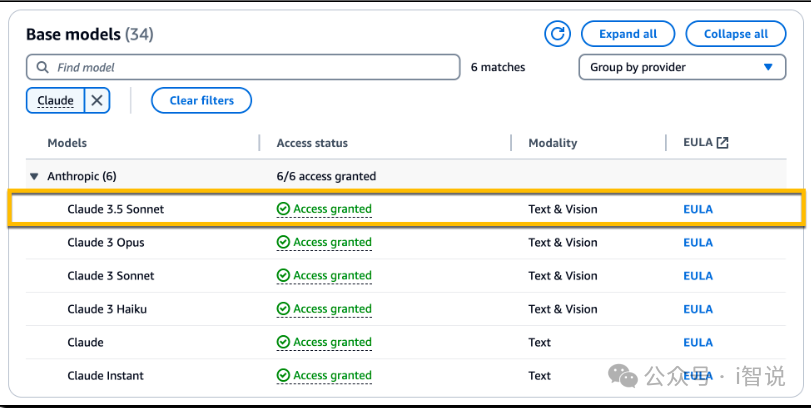Screen dimensions: 811x408
Task: Open the EULA link for Claude 3 Opus
Action: coord(697,242)
